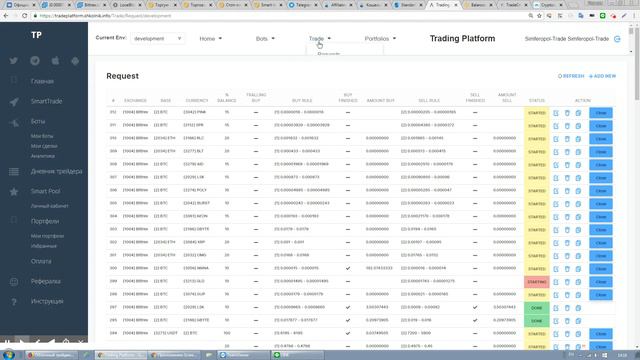
Task: Open the Windows Start button
Action: 8,355
